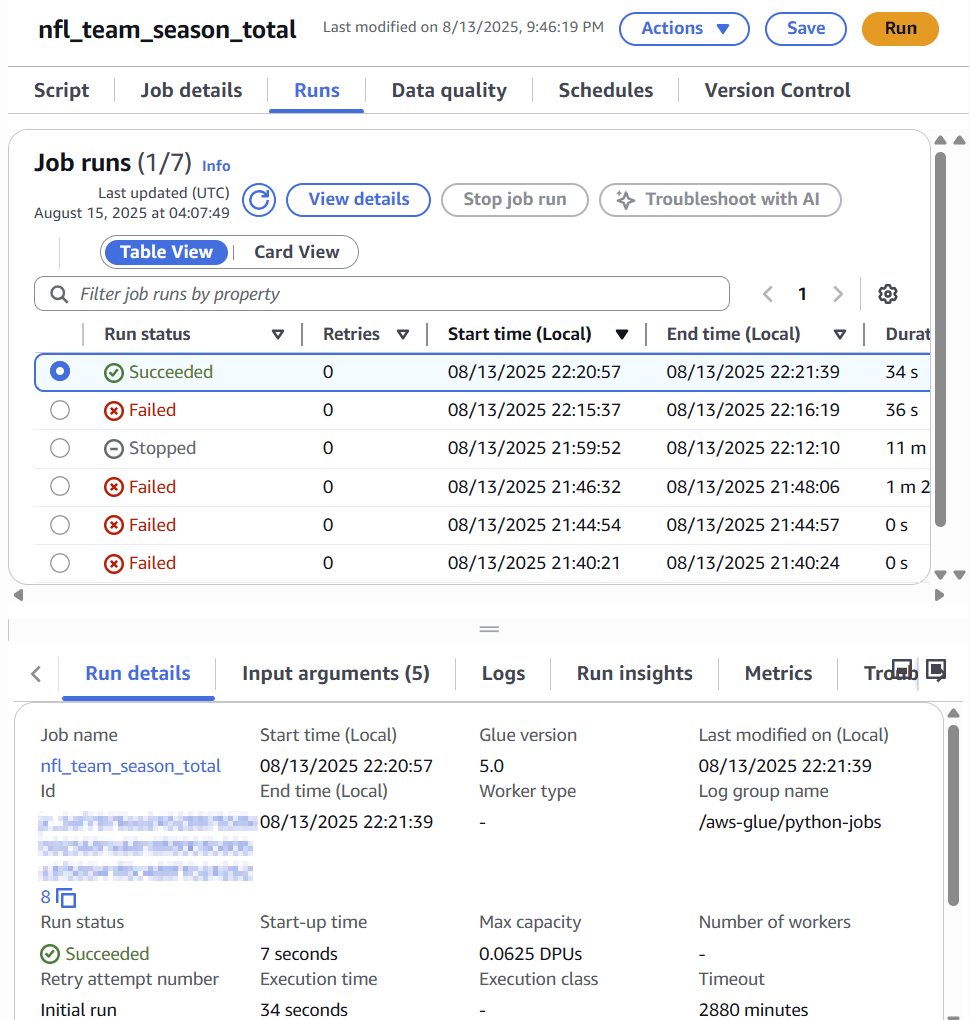Image resolution: width=970 pixels, height=1020 pixels.
Task: Open the Input arguments (5) tab
Action: click(336, 673)
